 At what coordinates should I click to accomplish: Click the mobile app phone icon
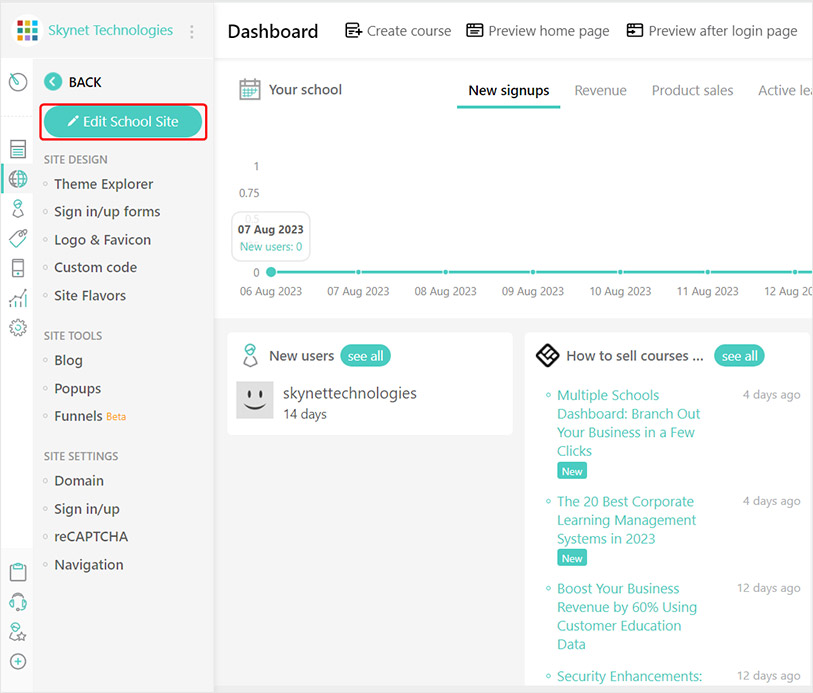17,268
